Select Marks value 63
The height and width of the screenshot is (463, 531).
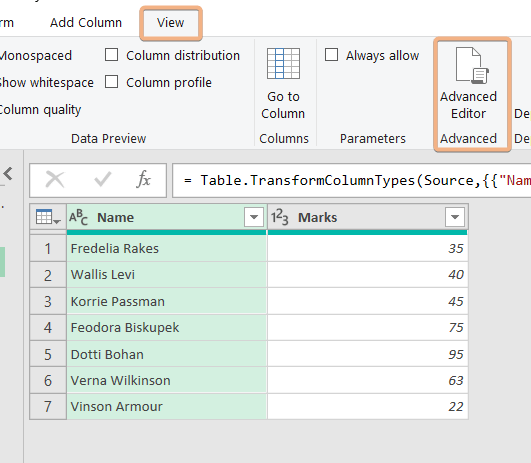367,380
